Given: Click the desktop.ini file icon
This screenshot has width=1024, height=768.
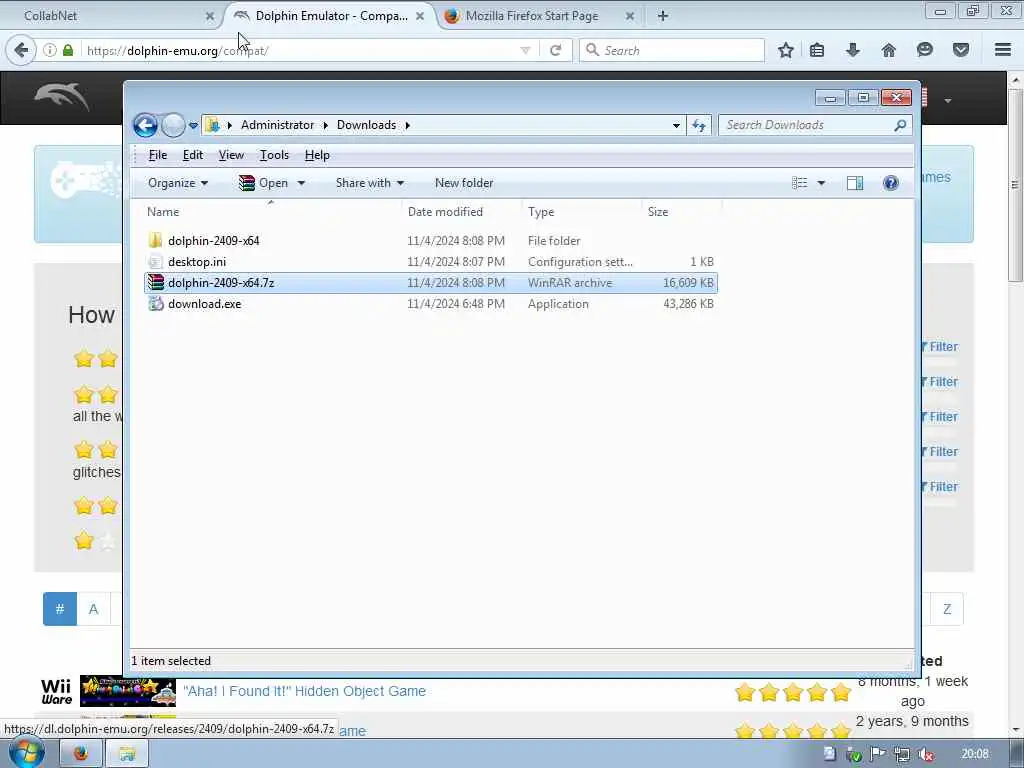Looking at the screenshot, I should pyautogui.click(x=155, y=261).
